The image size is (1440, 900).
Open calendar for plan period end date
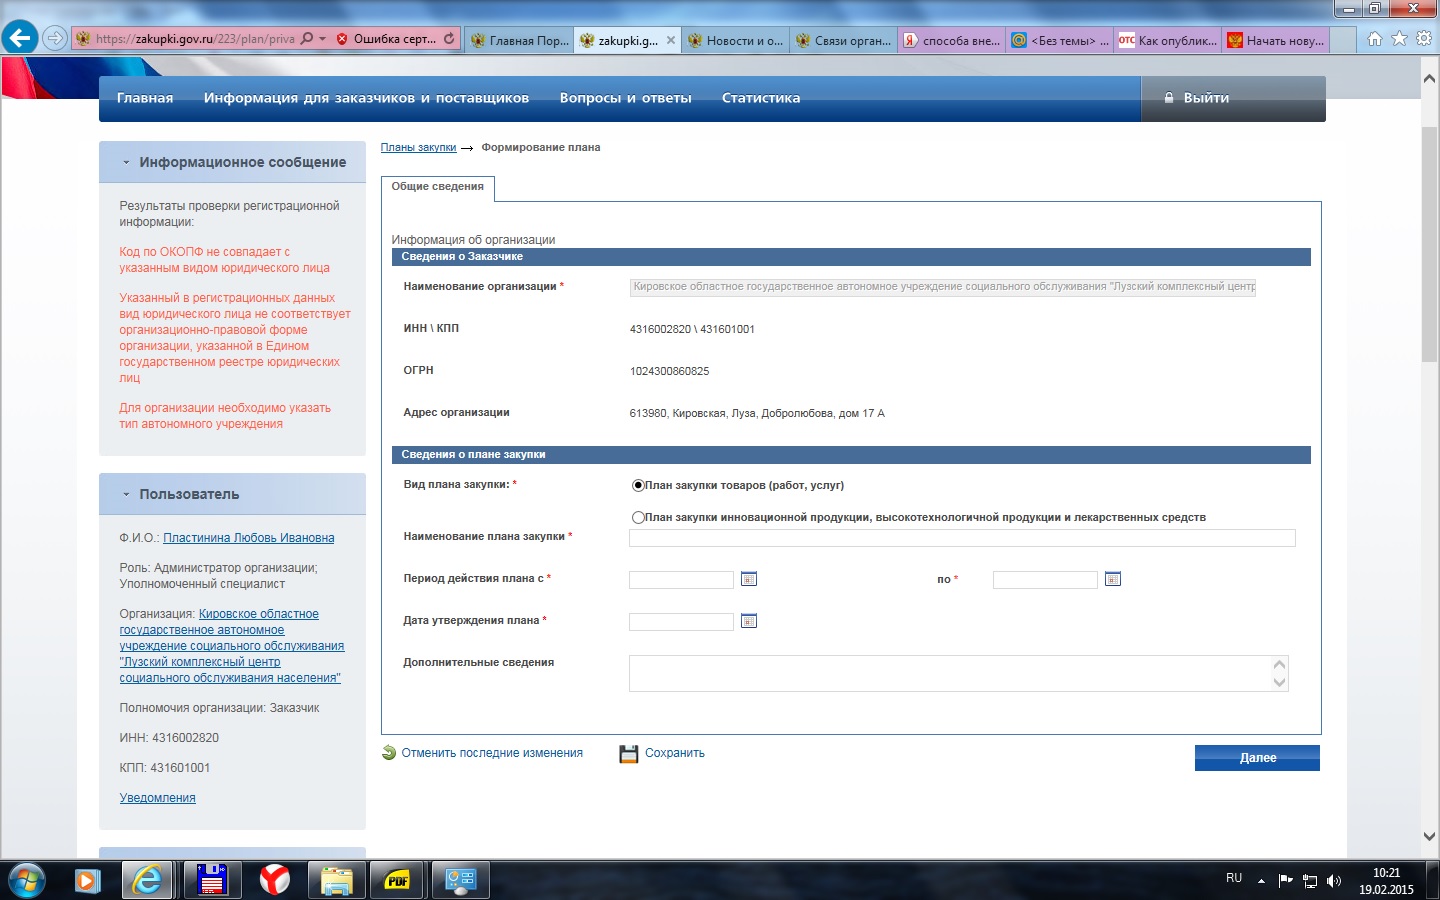pyautogui.click(x=1112, y=579)
